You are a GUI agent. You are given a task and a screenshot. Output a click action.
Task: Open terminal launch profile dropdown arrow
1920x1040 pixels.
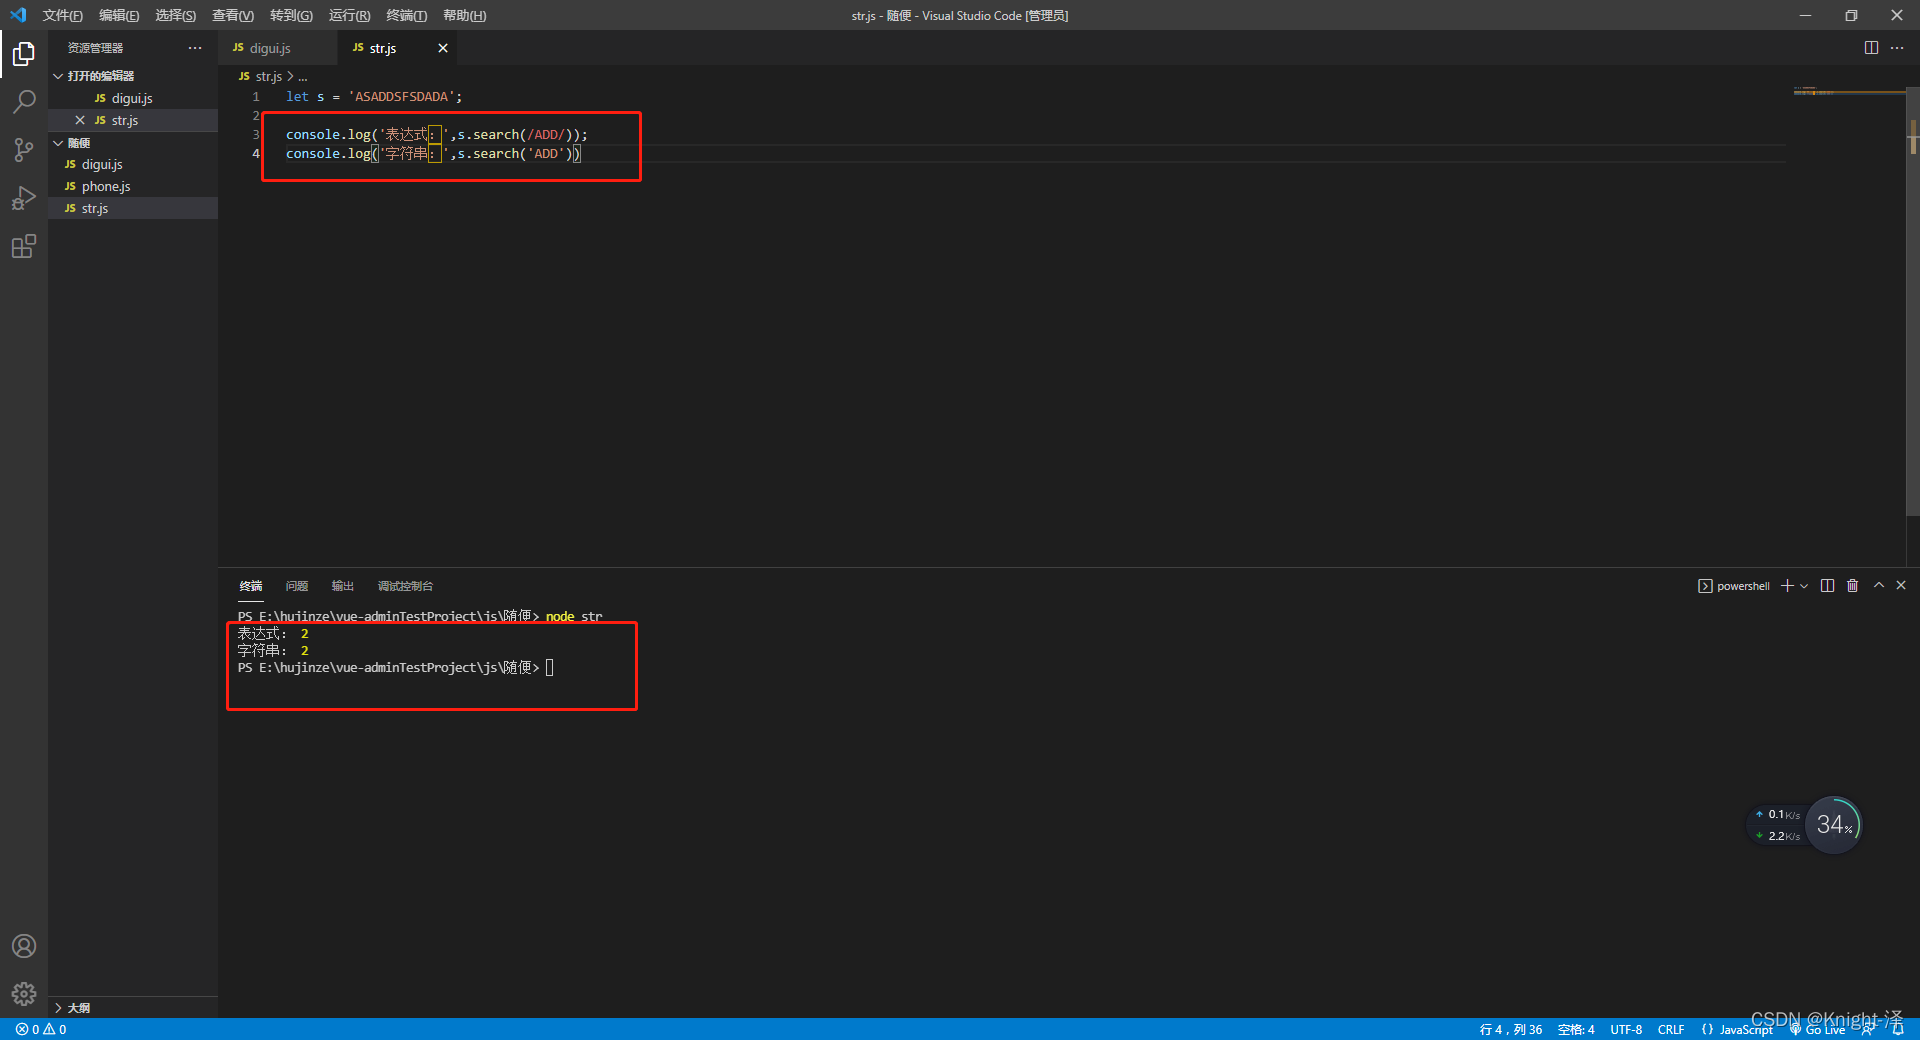point(1804,586)
